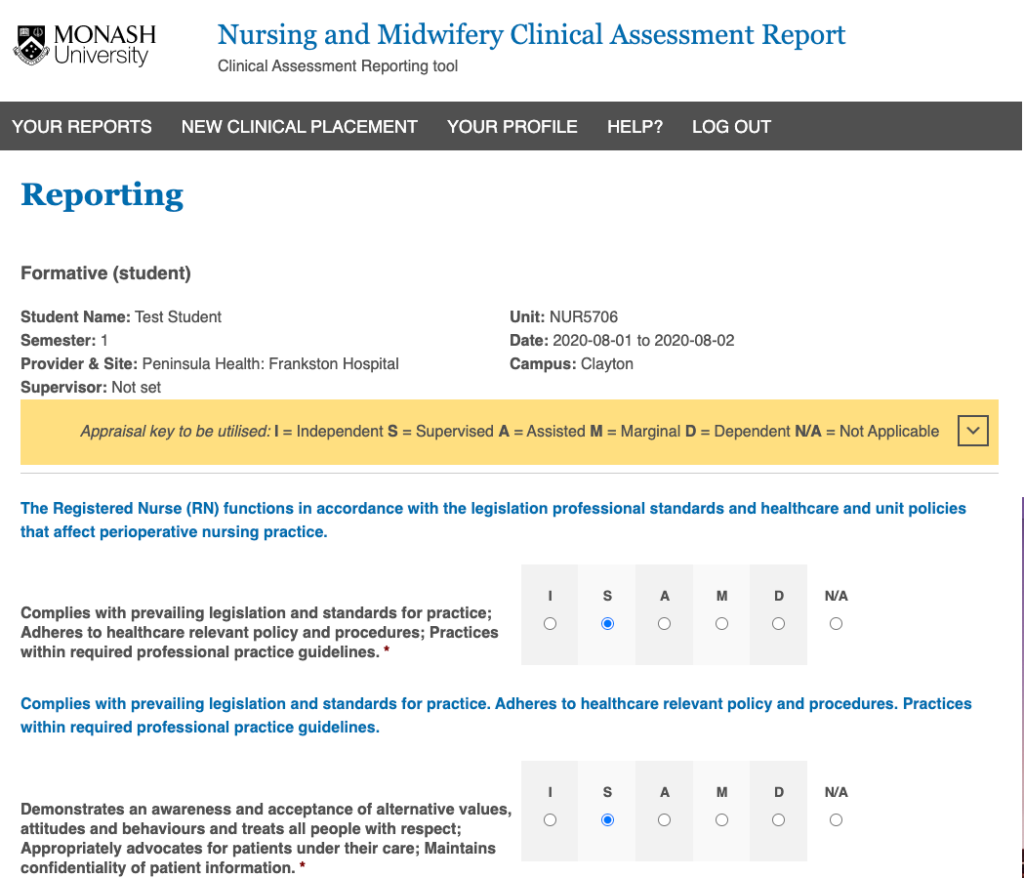
Task: Choose Marginal (M) for alternative values row
Action: point(722,820)
